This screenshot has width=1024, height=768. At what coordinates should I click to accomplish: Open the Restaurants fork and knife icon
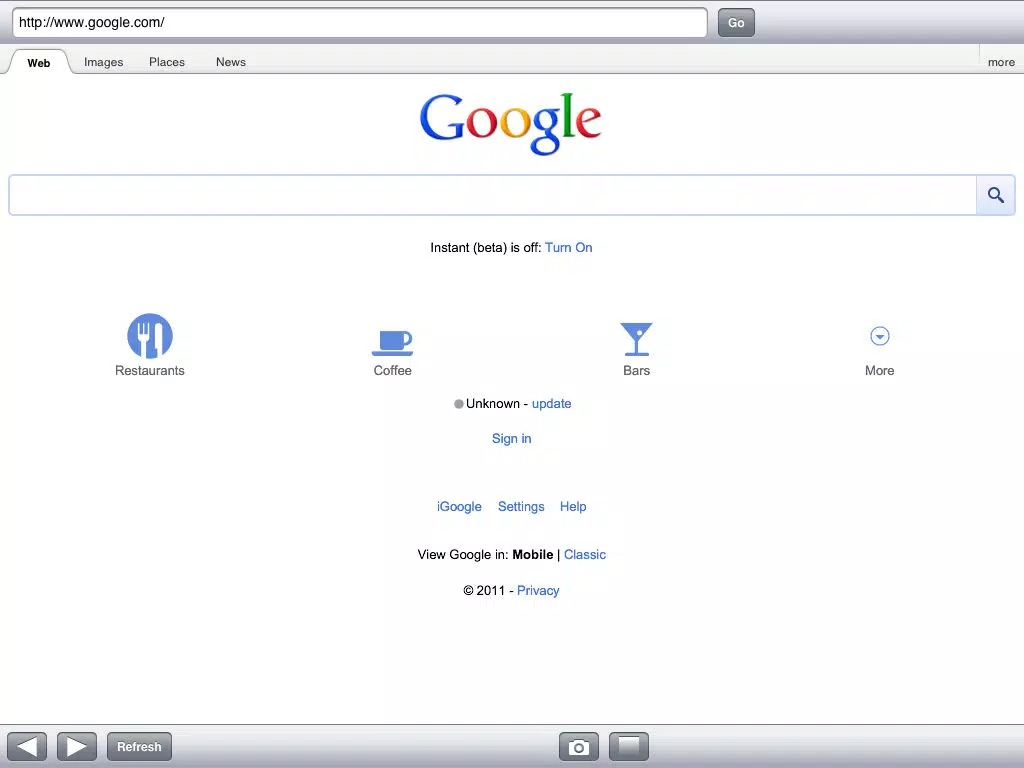coord(150,336)
